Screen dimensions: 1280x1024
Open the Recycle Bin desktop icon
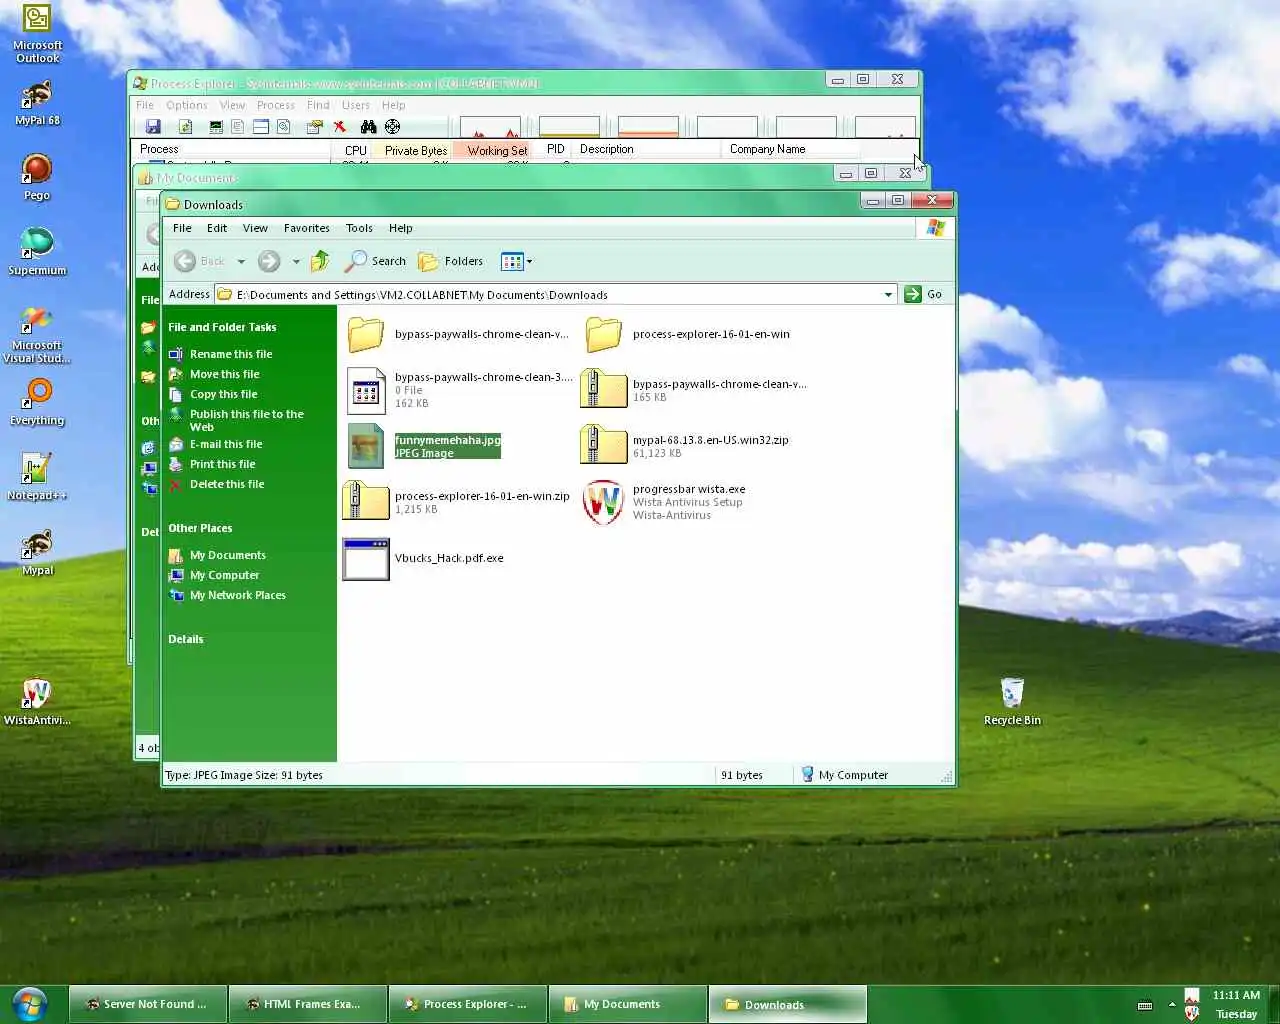[x=1012, y=700]
